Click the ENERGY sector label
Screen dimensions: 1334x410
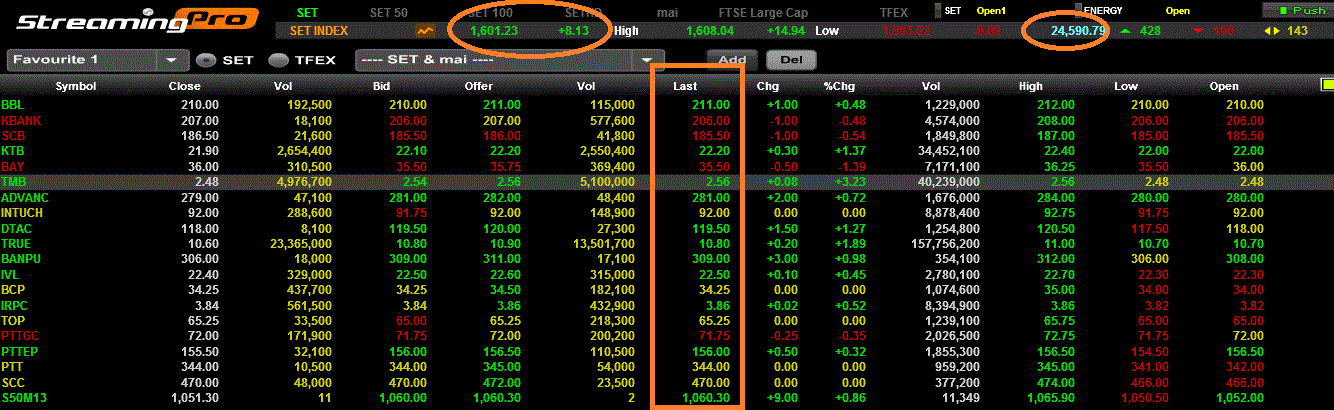point(1105,10)
